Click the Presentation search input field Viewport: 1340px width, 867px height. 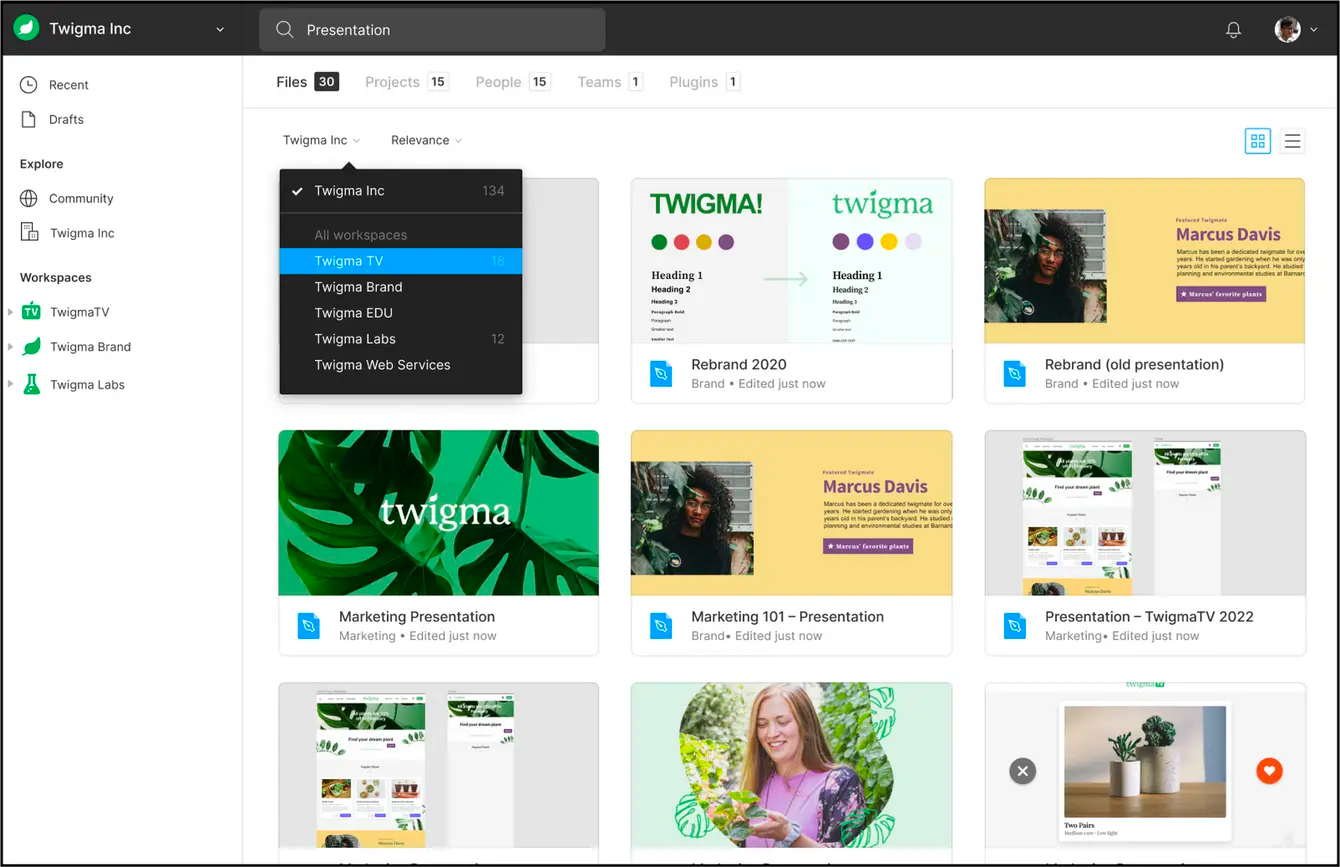pos(430,29)
